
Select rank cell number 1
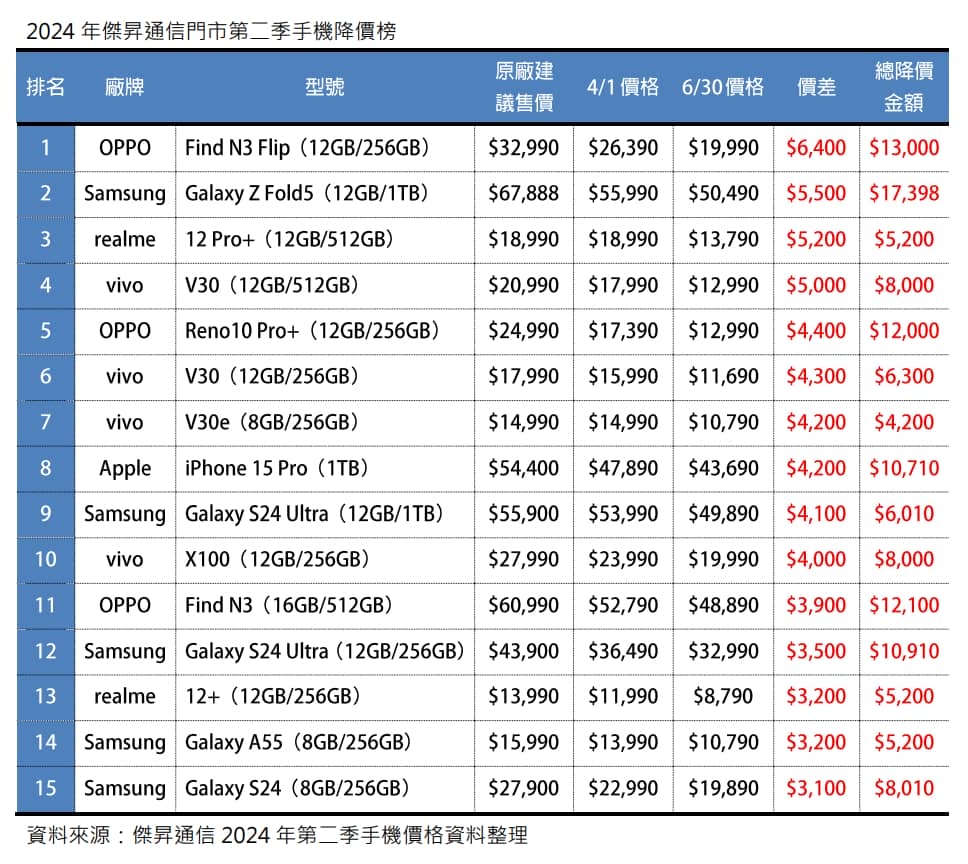45,148
